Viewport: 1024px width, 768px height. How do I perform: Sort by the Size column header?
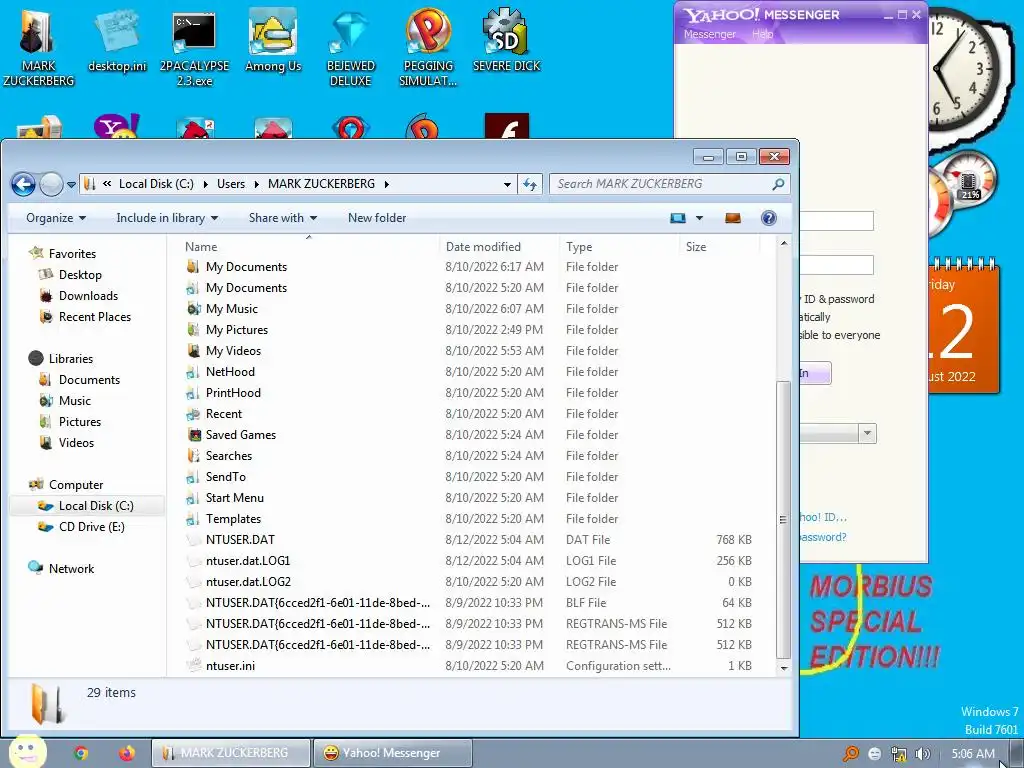[x=720, y=247]
